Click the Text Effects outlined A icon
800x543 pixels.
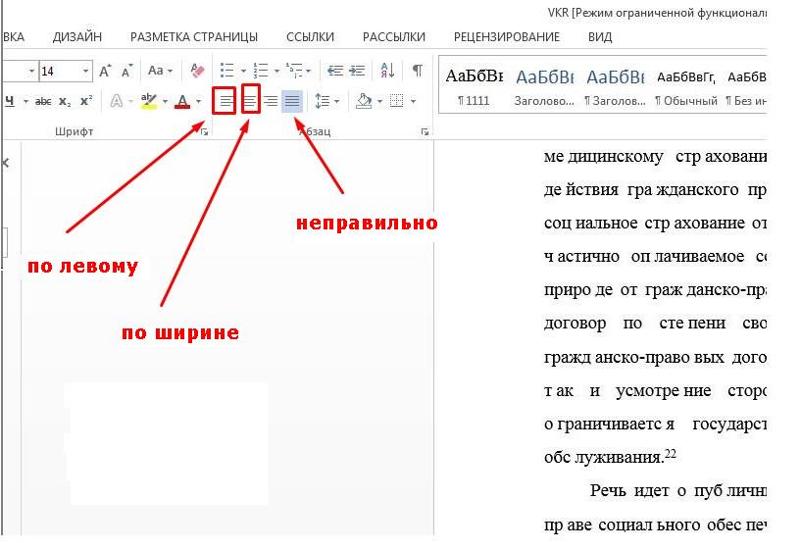tap(116, 101)
